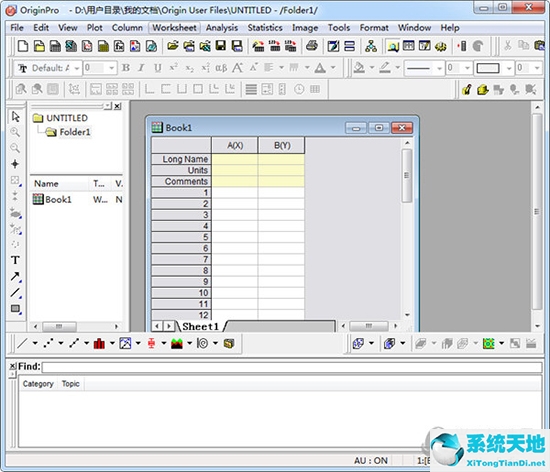
Task: Click the Print icon in the toolbar
Action: click(311, 46)
